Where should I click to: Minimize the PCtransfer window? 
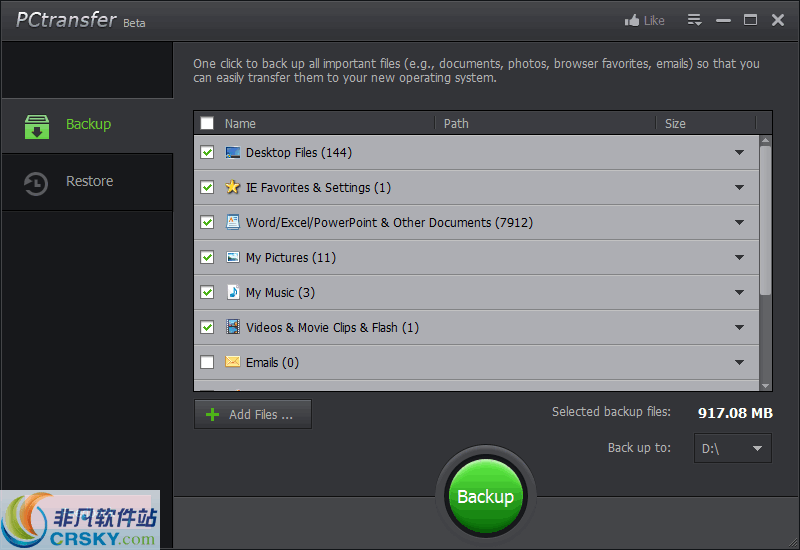(723, 20)
